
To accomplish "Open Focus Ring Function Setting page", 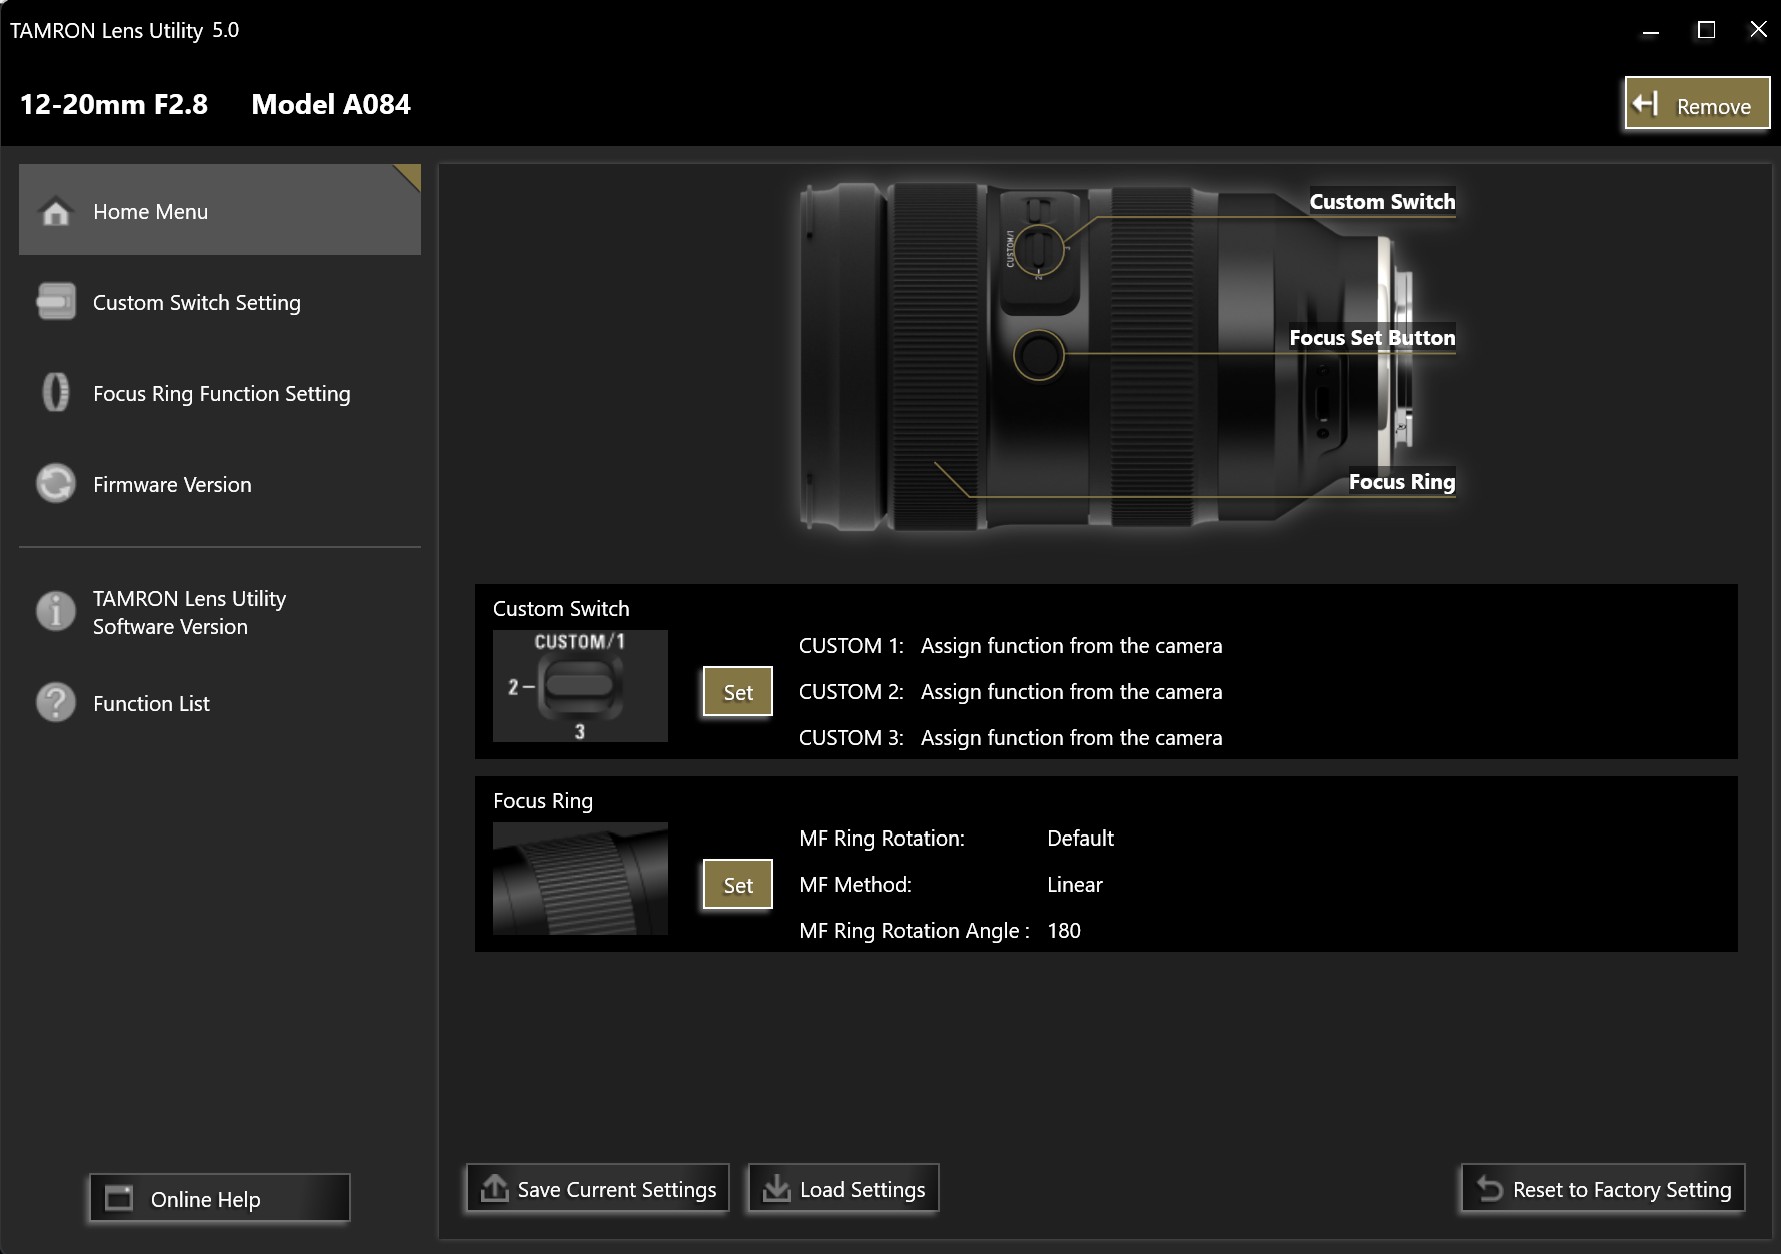I will tap(220, 393).
